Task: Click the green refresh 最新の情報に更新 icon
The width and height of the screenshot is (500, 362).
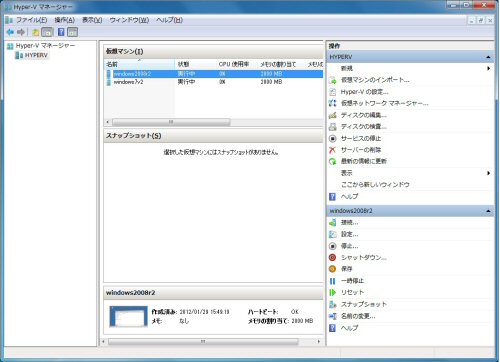Action: 332,161
